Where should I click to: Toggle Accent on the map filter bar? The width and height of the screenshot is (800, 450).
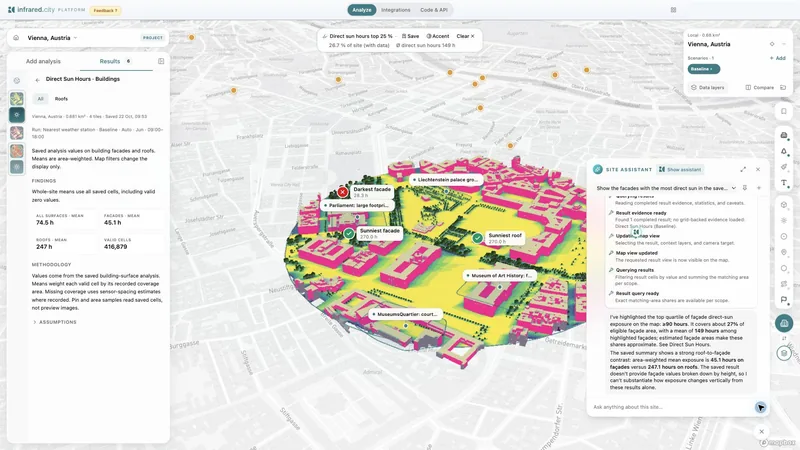pyautogui.click(x=438, y=36)
